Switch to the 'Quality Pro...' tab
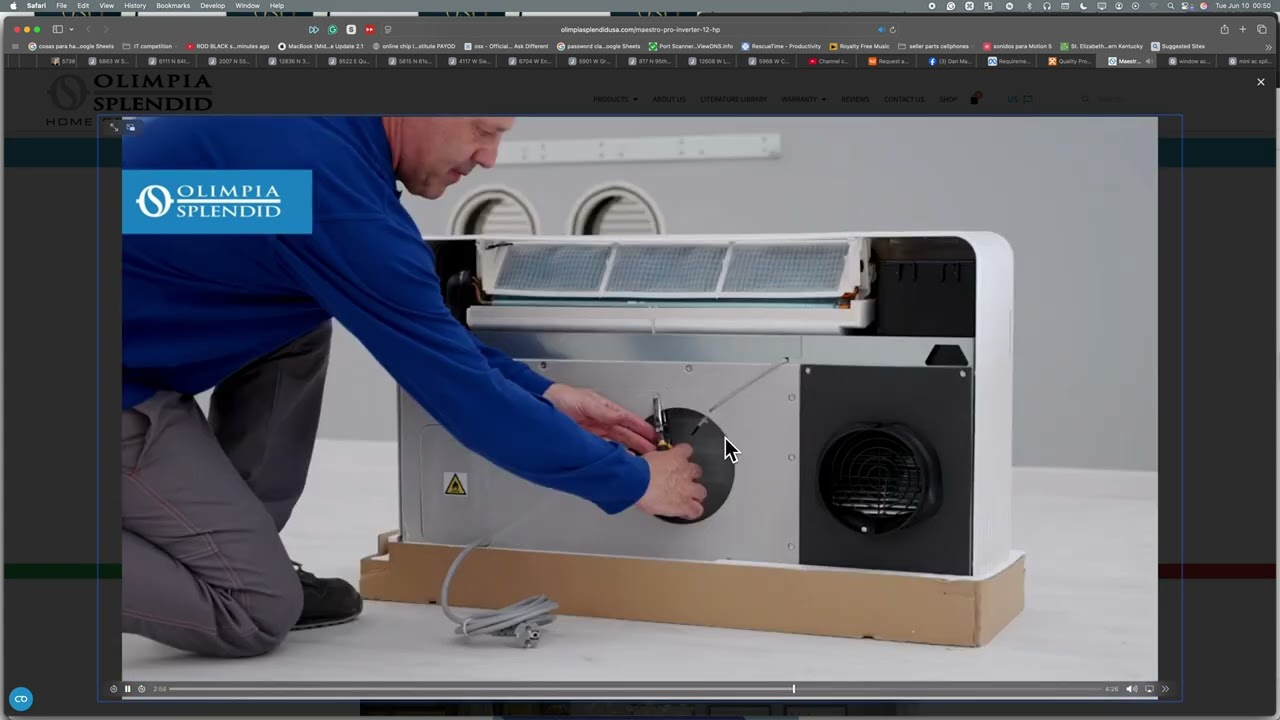This screenshot has width=1280, height=720. point(1069,61)
